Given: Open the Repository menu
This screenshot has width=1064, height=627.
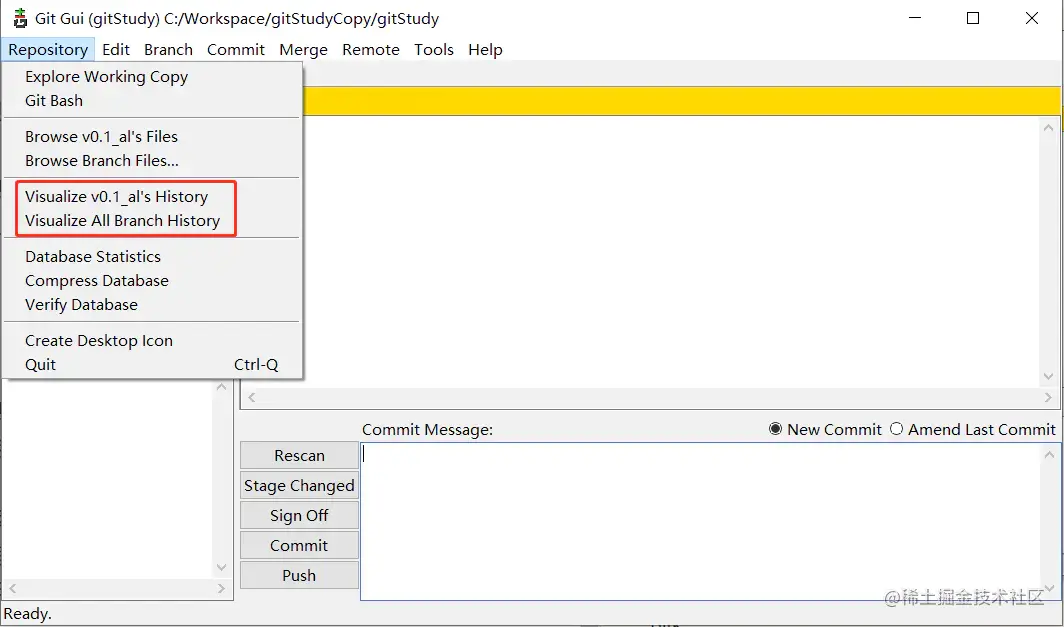Looking at the screenshot, I should 48,50.
